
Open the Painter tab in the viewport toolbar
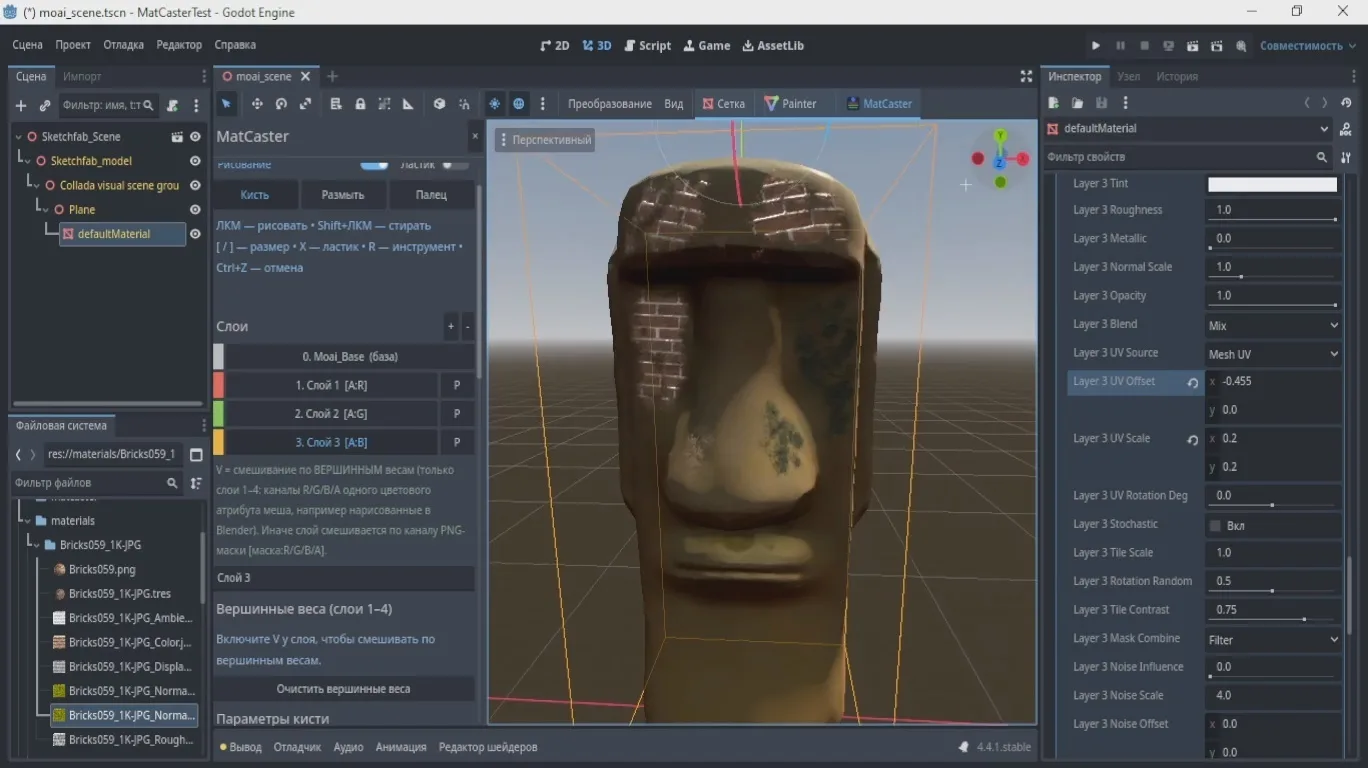791,104
